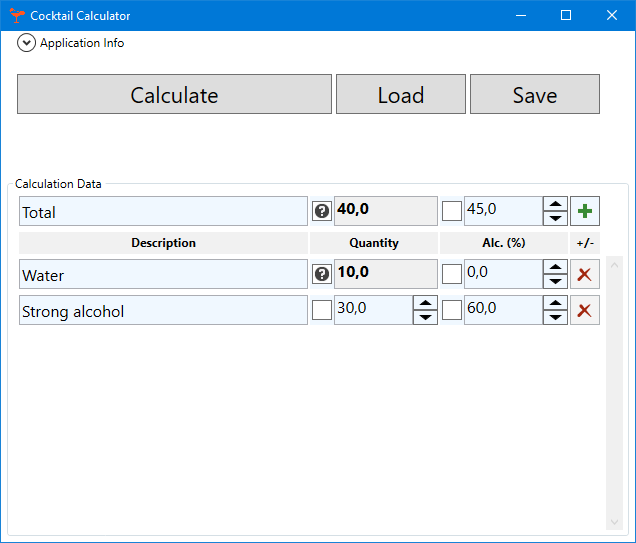Decrease Strong alcohol quantity with down arrow
The width and height of the screenshot is (636, 543).
click(425, 317)
